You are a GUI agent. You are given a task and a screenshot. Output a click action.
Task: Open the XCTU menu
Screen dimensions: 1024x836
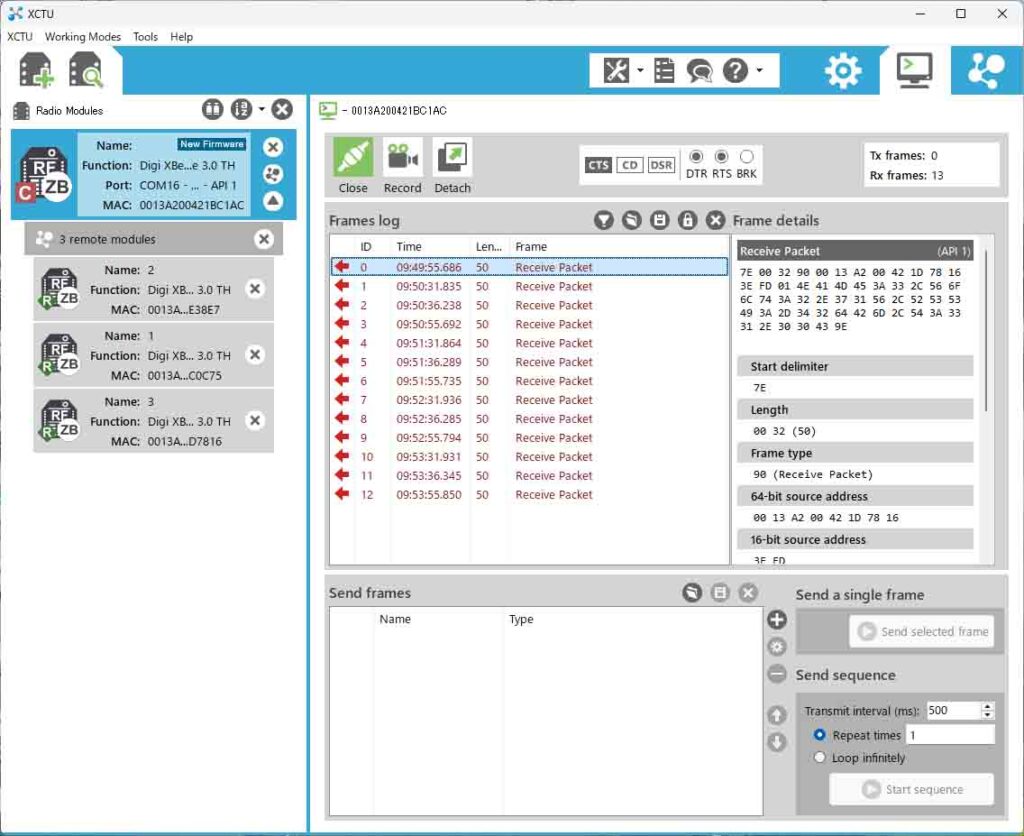pos(20,37)
